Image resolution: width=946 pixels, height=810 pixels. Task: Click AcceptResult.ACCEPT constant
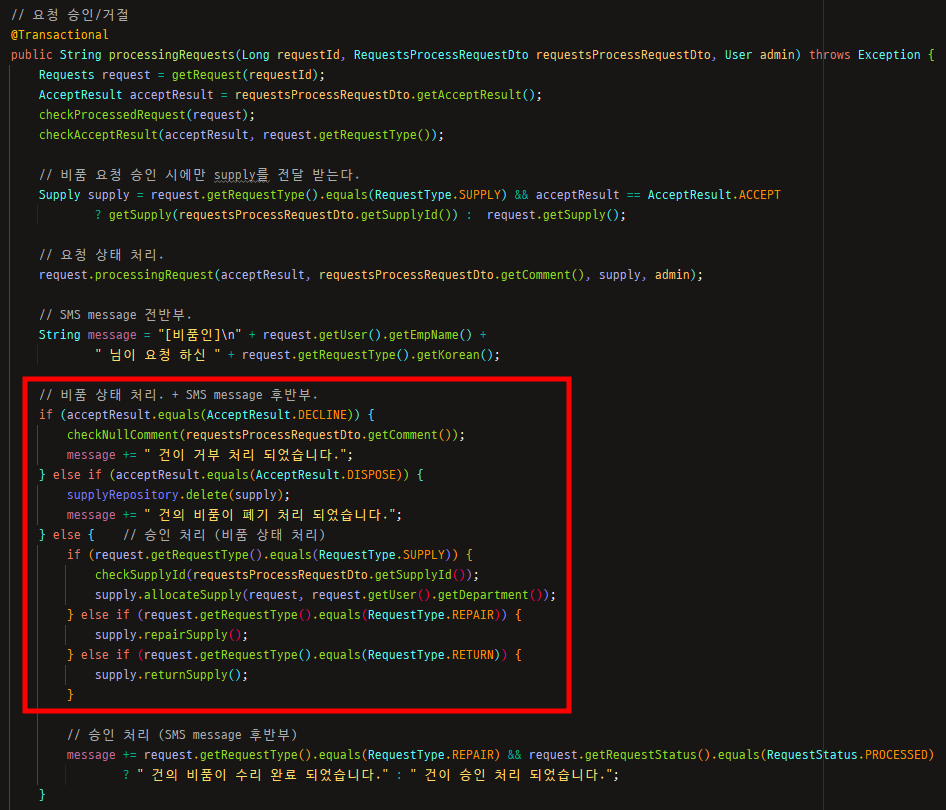tap(714, 195)
